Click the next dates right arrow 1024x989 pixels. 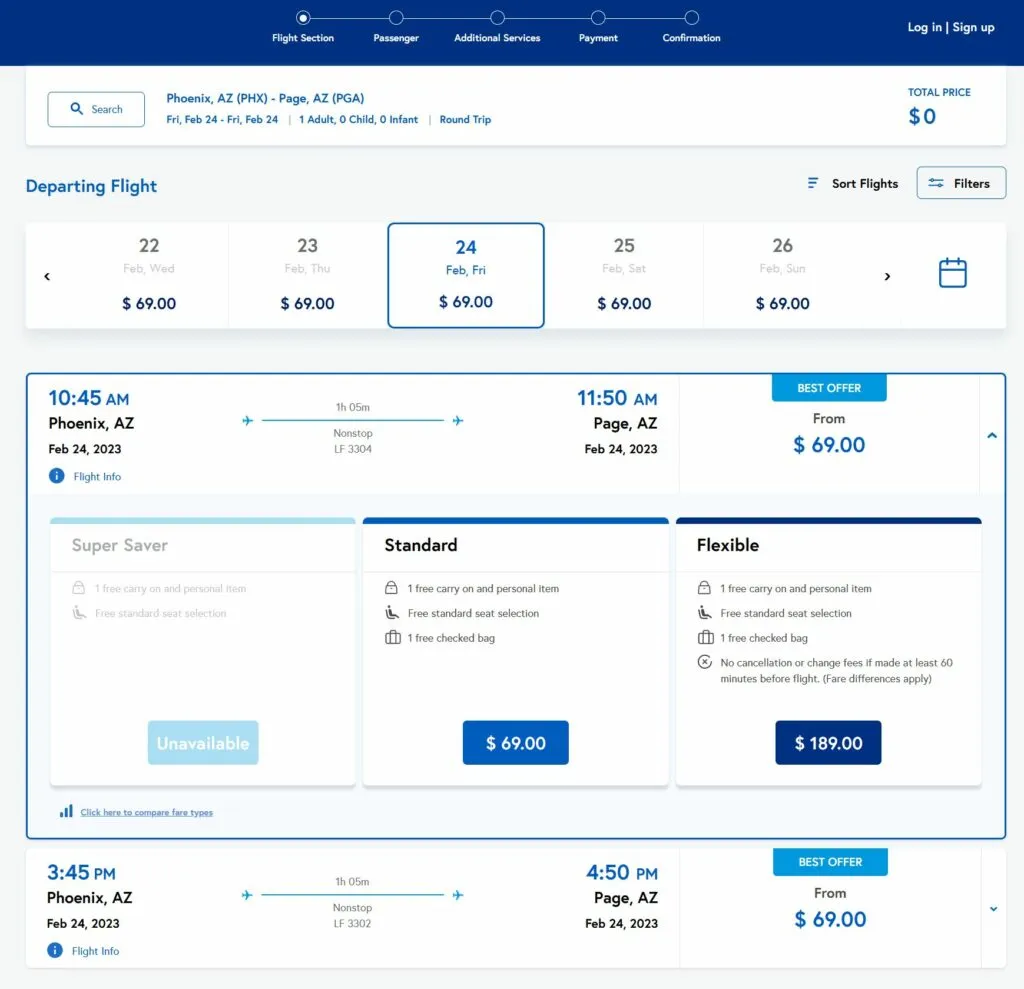[887, 277]
